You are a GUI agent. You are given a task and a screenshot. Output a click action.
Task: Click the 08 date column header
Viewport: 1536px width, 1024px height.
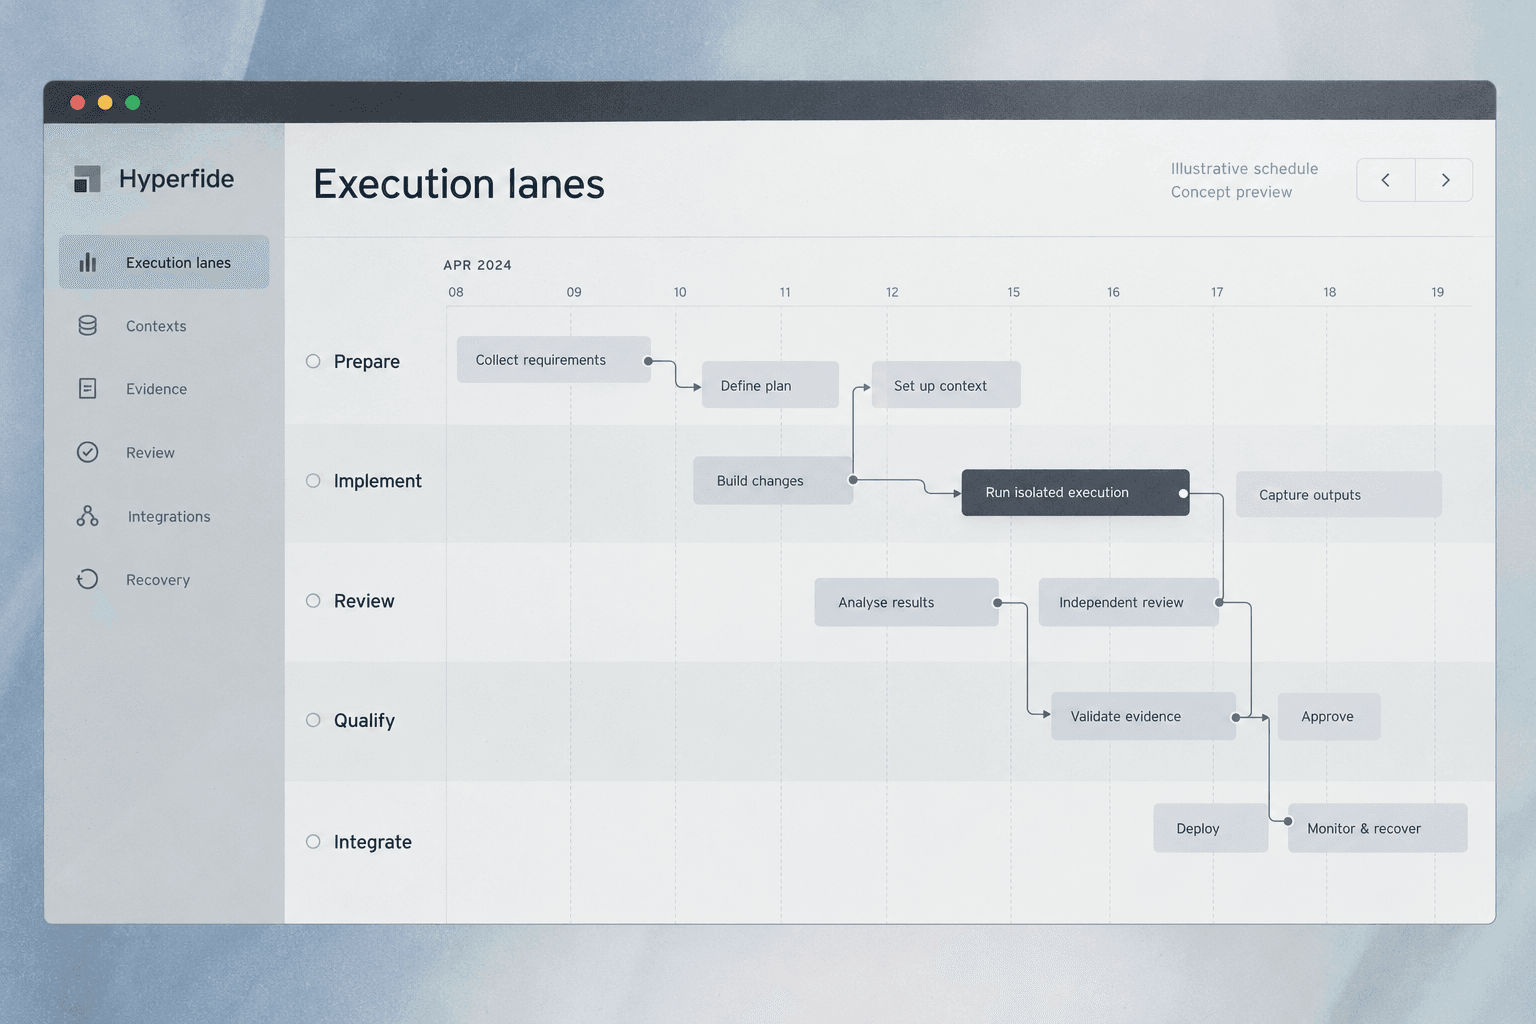[456, 292]
